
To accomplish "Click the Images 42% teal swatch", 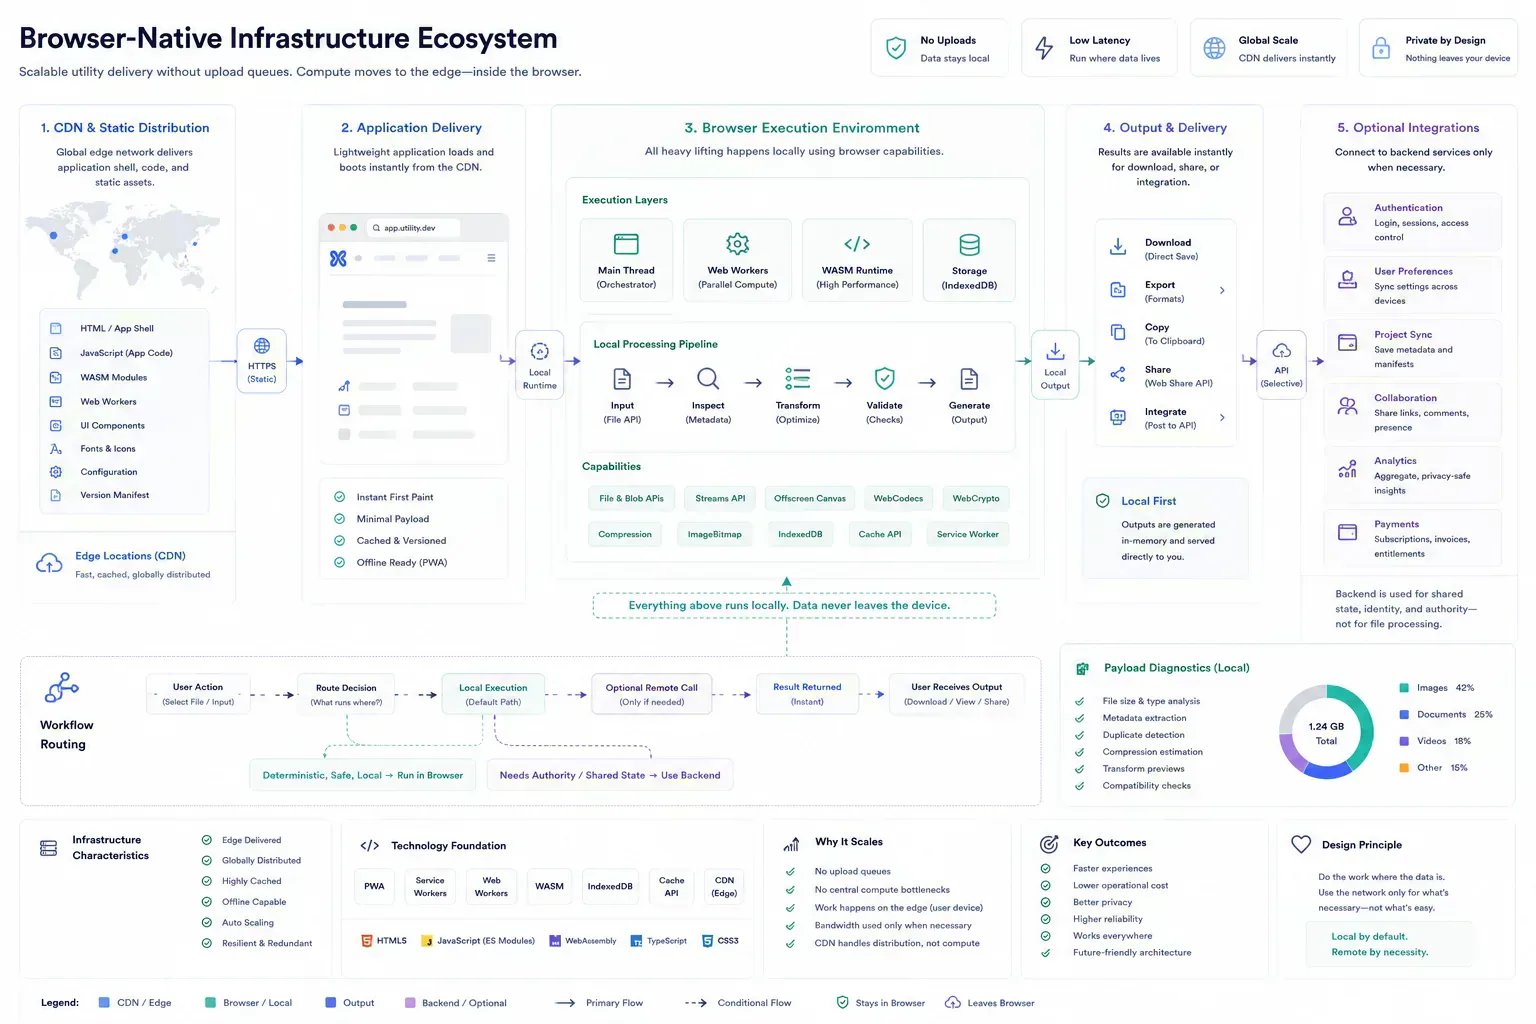I will [1404, 688].
